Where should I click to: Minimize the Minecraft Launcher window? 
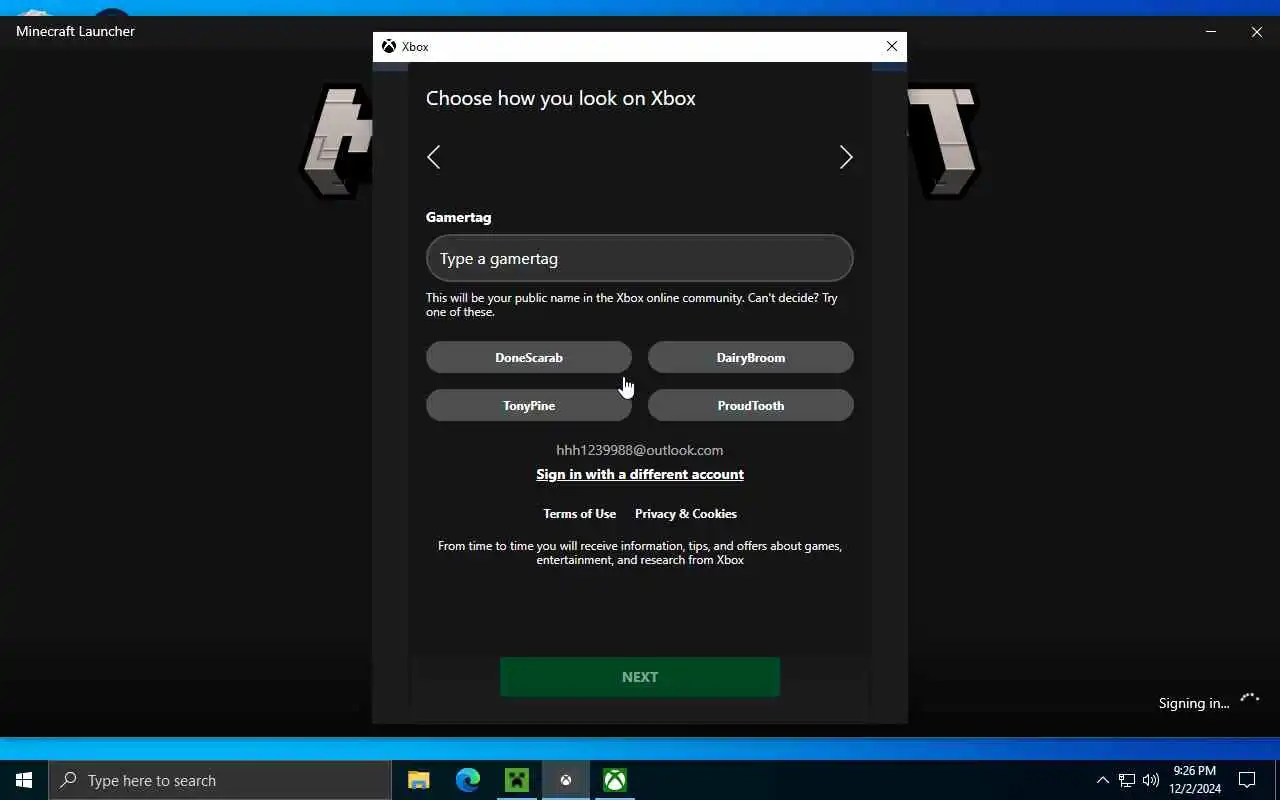point(1211,31)
